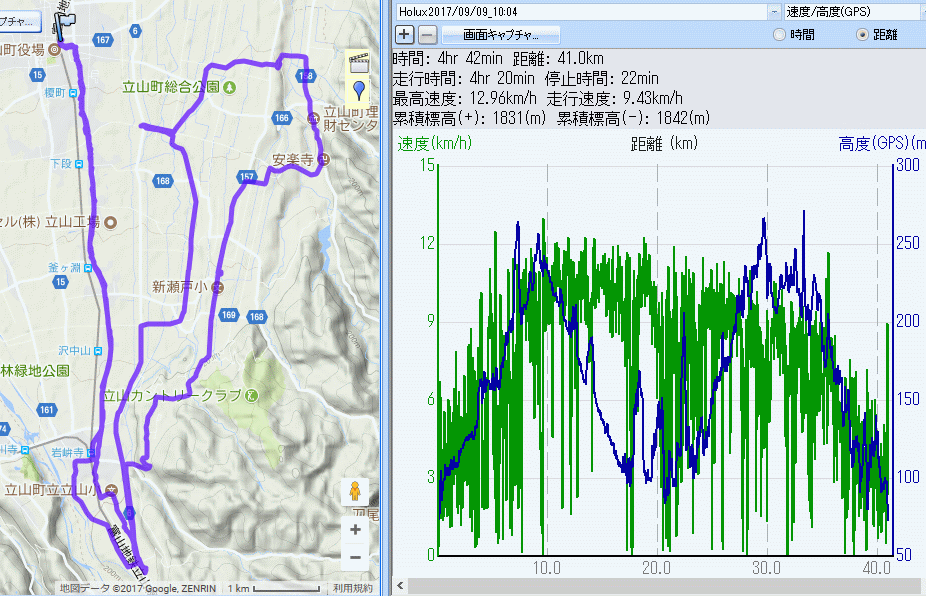Screen dimensions: 926x596
Task: Click the 新瀬戸小 school marker on map
Action: tap(217, 287)
